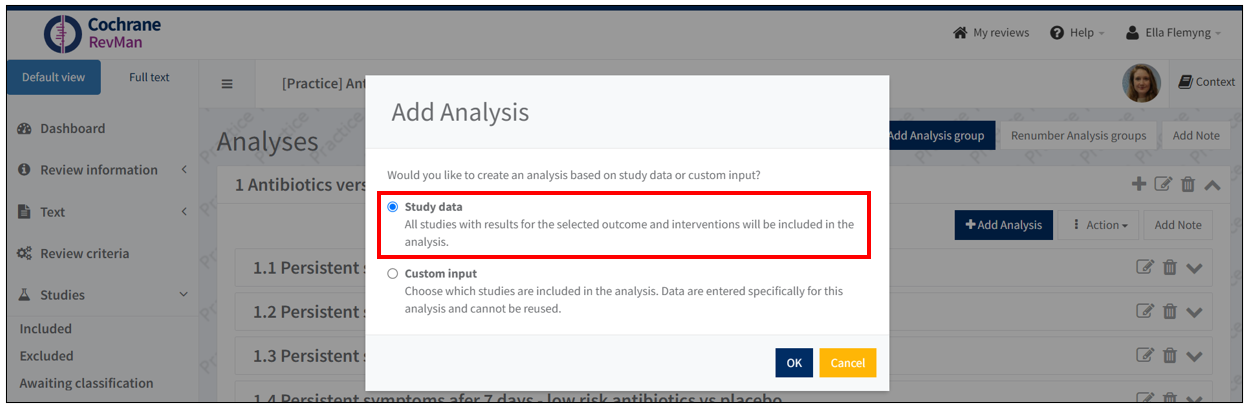This screenshot has height=410, width=1248.
Task: Click the plus icon in analysis group header
Action: pos(1138,184)
